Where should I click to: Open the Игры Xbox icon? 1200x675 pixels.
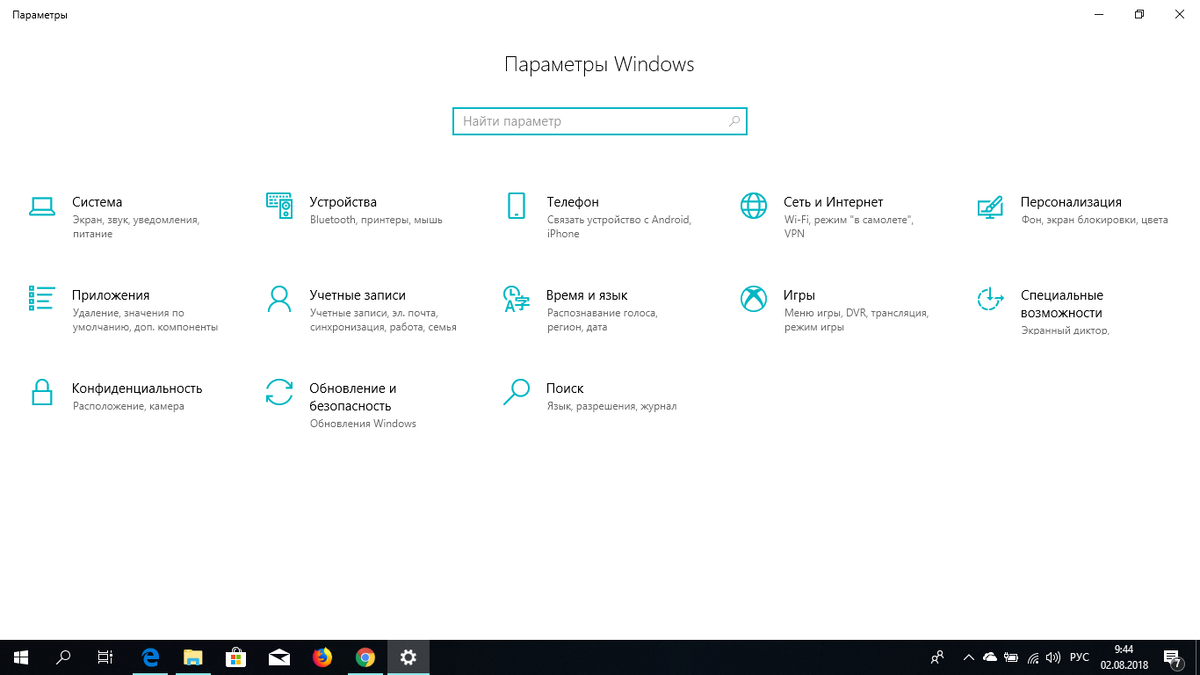(753, 298)
